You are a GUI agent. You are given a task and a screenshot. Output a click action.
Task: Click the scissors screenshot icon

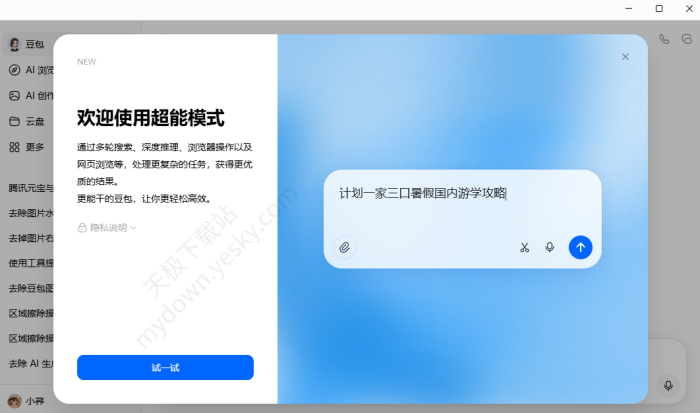pyautogui.click(x=525, y=247)
